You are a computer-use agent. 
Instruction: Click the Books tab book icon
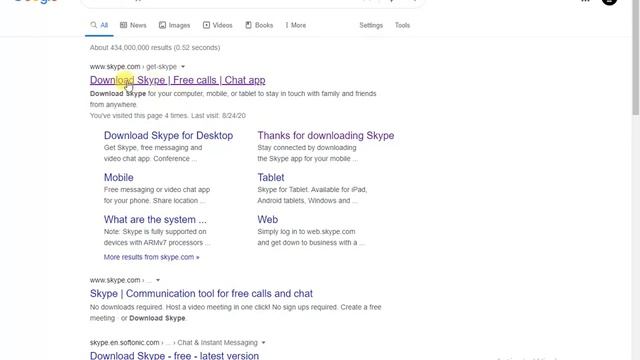pyautogui.click(x=248, y=25)
